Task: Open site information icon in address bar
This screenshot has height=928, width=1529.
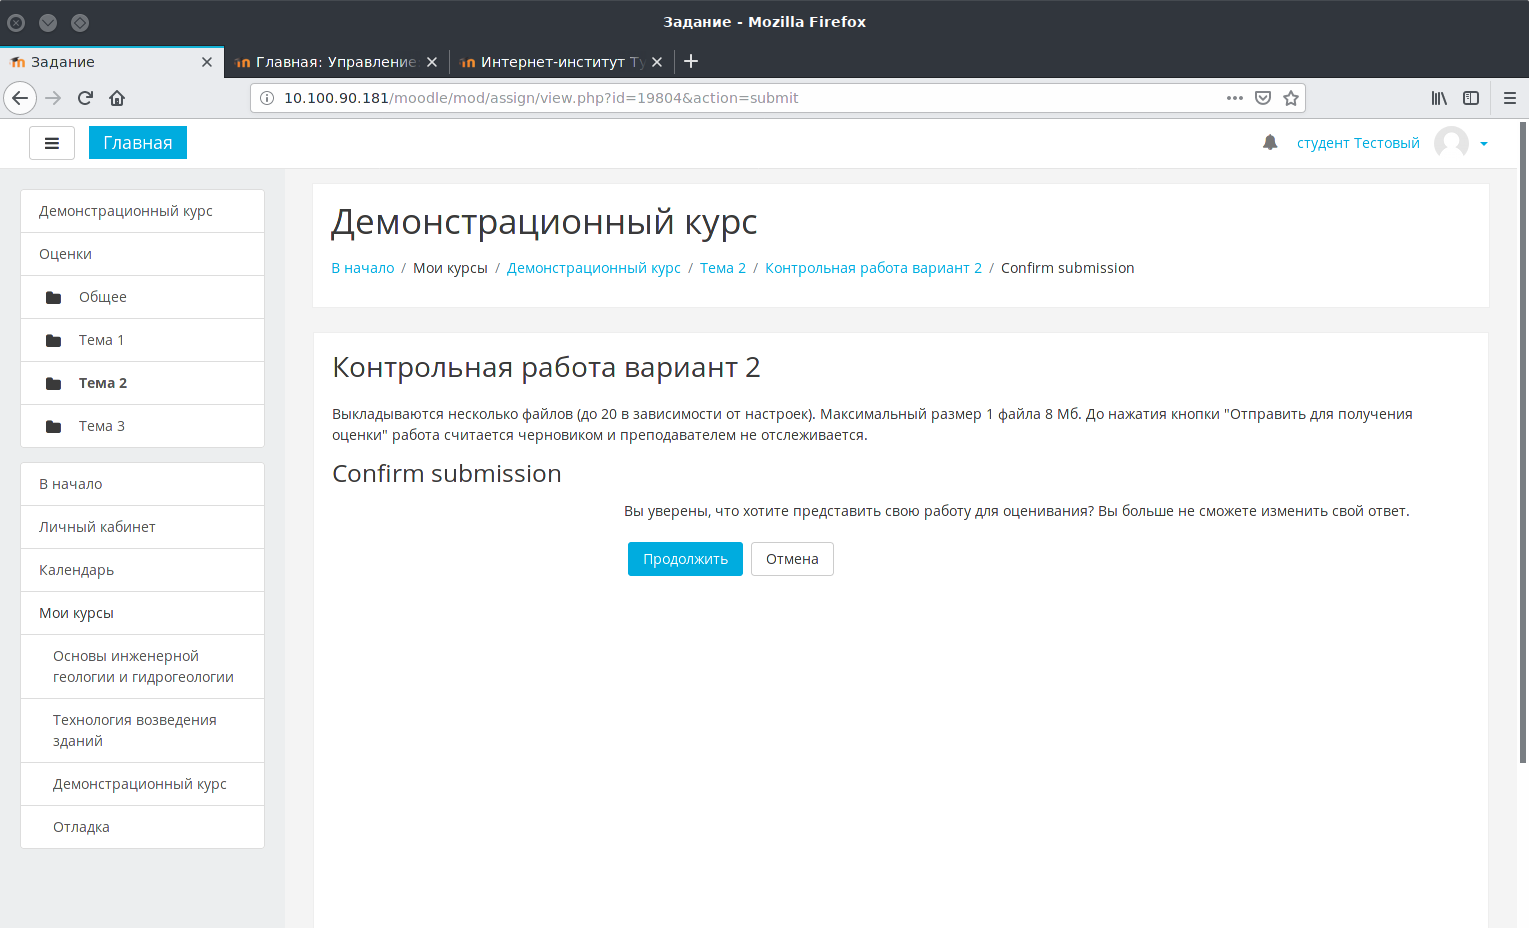Action: 267,98
